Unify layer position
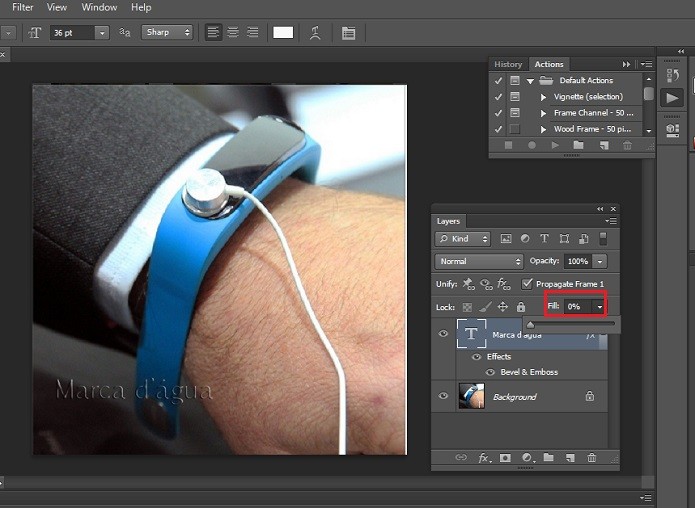This screenshot has width=695, height=508. coord(469,284)
